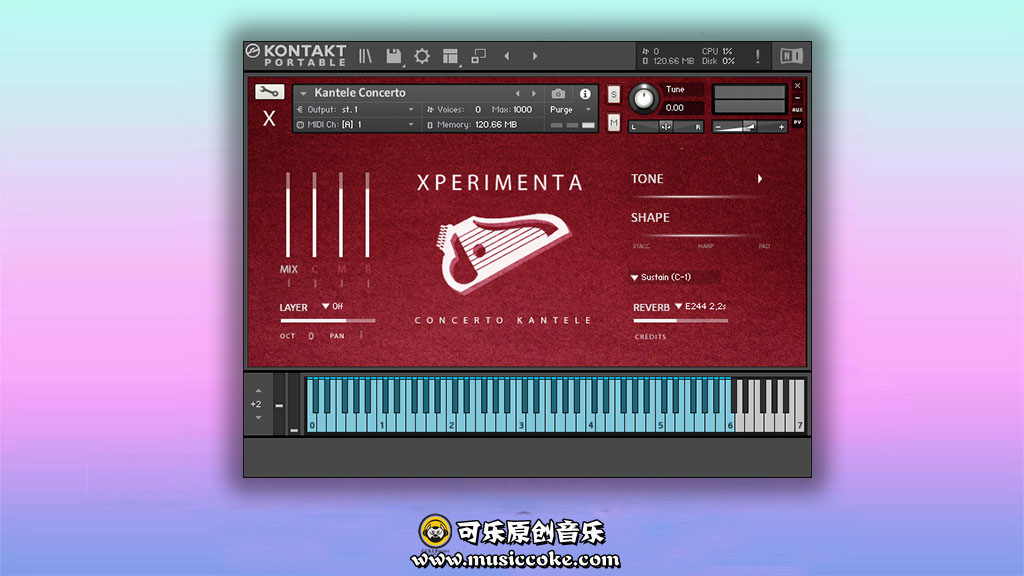Screen dimensions: 1024x576
Task: Expand the TONE section arrow
Action: (760, 178)
